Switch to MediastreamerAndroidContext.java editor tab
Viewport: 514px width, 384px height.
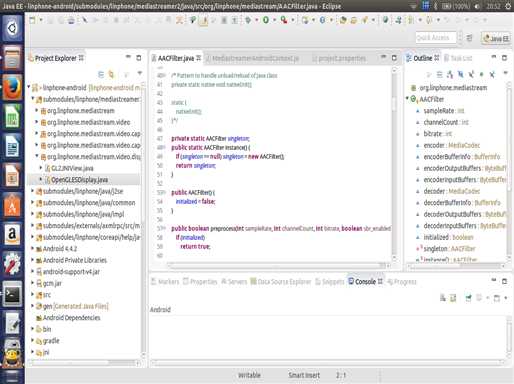tap(252, 58)
